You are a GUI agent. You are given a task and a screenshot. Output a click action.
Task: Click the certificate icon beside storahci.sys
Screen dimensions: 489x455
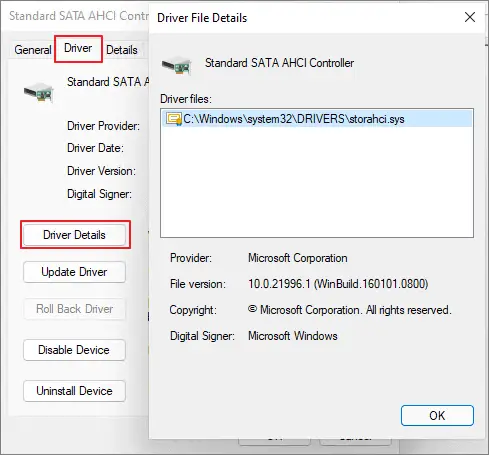tap(174, 119)
